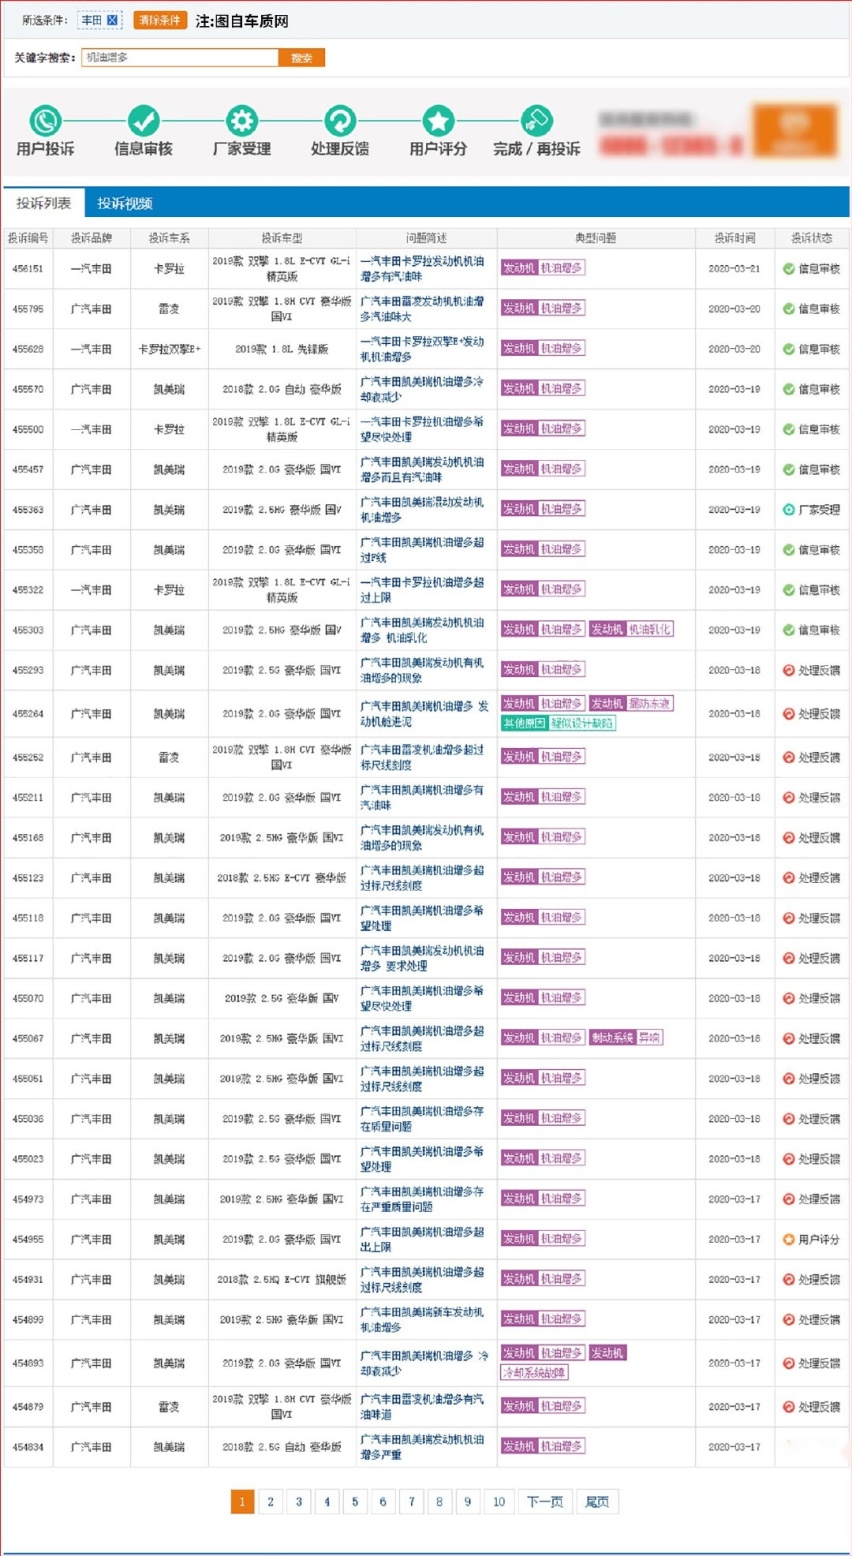
Task: Click the red 处理反馈 icon in row 455293
Action: (788, 670)
